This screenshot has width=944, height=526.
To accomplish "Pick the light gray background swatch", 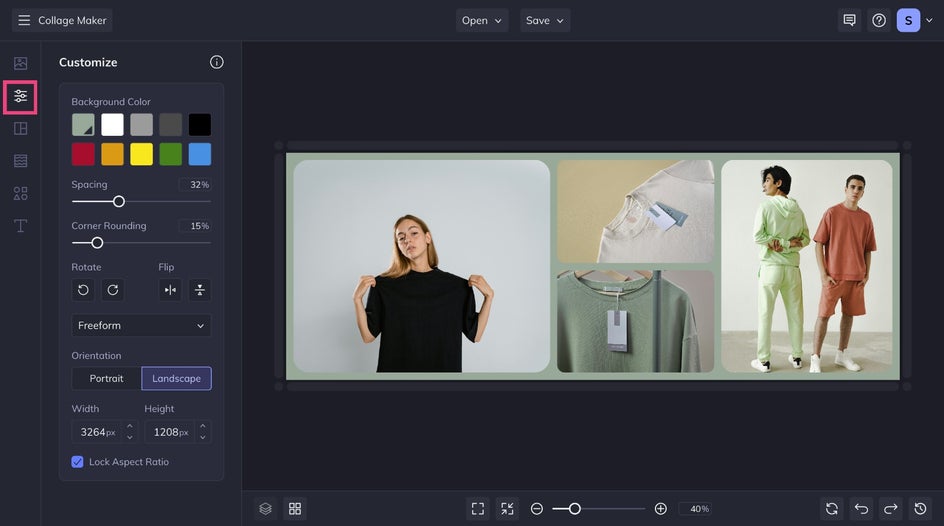I will [x=141, y=125].
